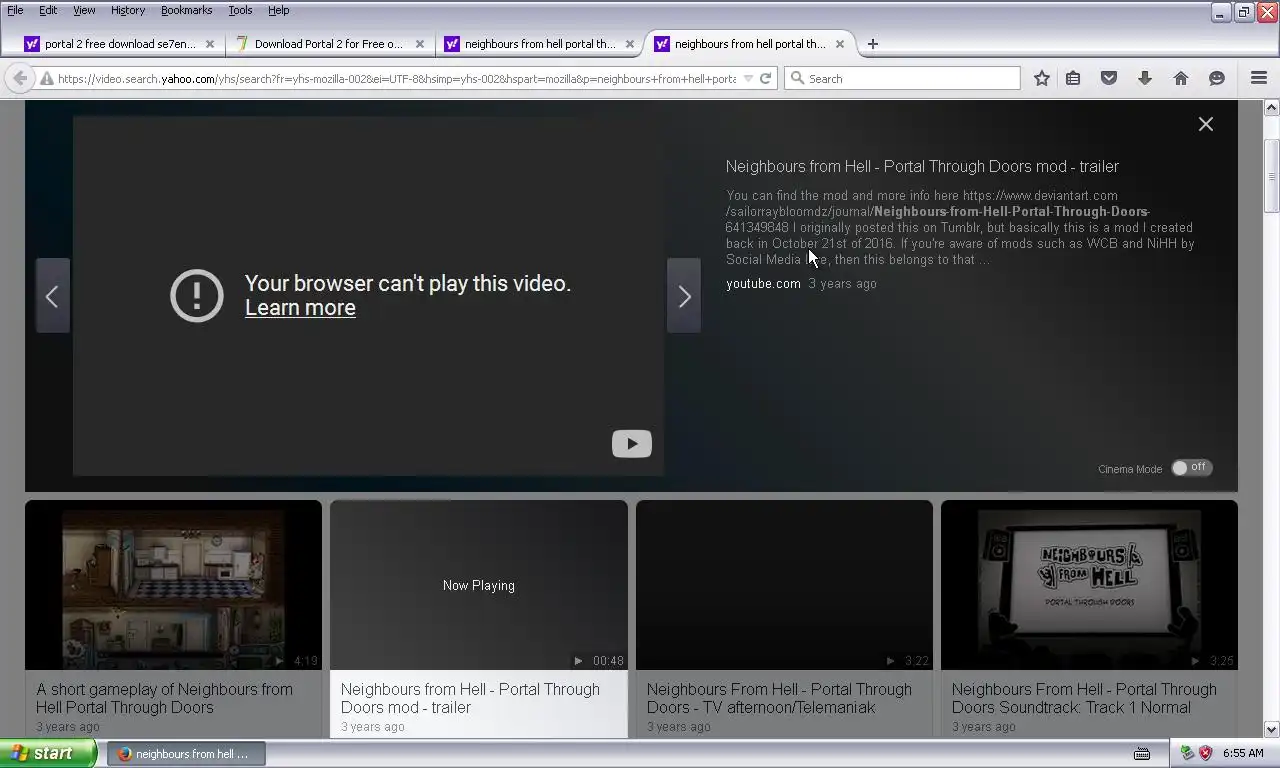
Task: Open the 'Soundtrack: Track 1 Normal' video thumbnail
Action: point(1089,585)
